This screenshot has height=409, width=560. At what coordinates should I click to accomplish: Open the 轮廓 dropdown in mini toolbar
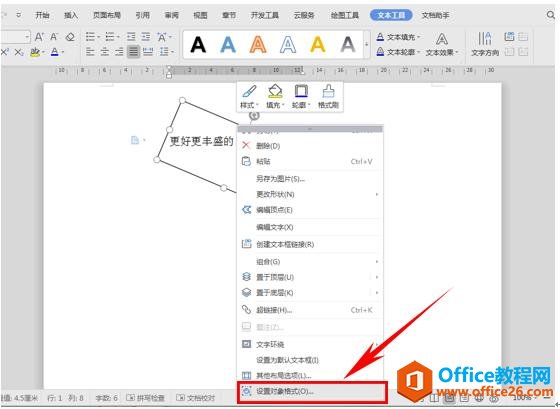tap(301, 97)
